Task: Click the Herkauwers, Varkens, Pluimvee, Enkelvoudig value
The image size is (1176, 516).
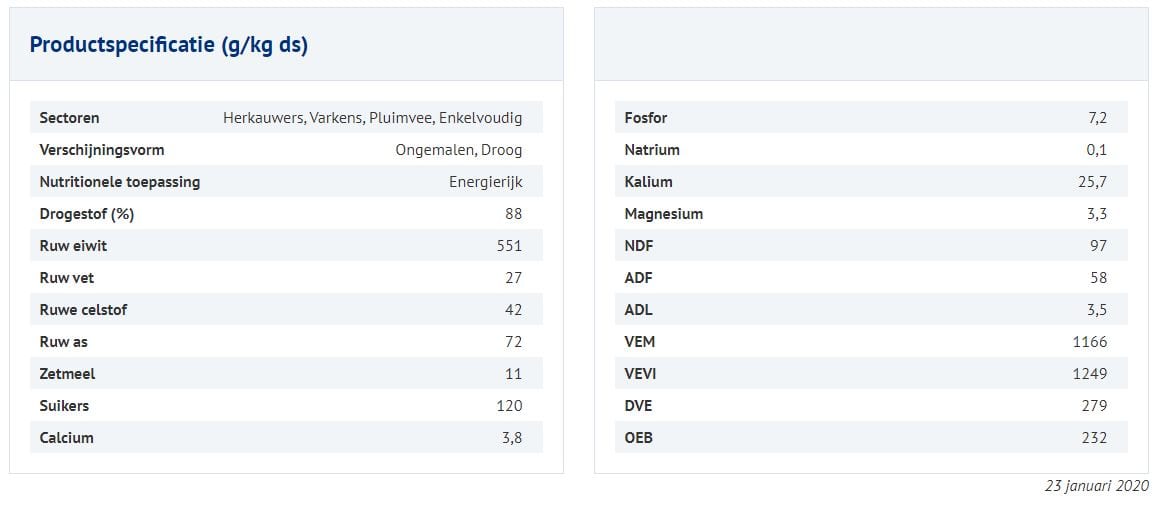Action: (x=372, y=118)
